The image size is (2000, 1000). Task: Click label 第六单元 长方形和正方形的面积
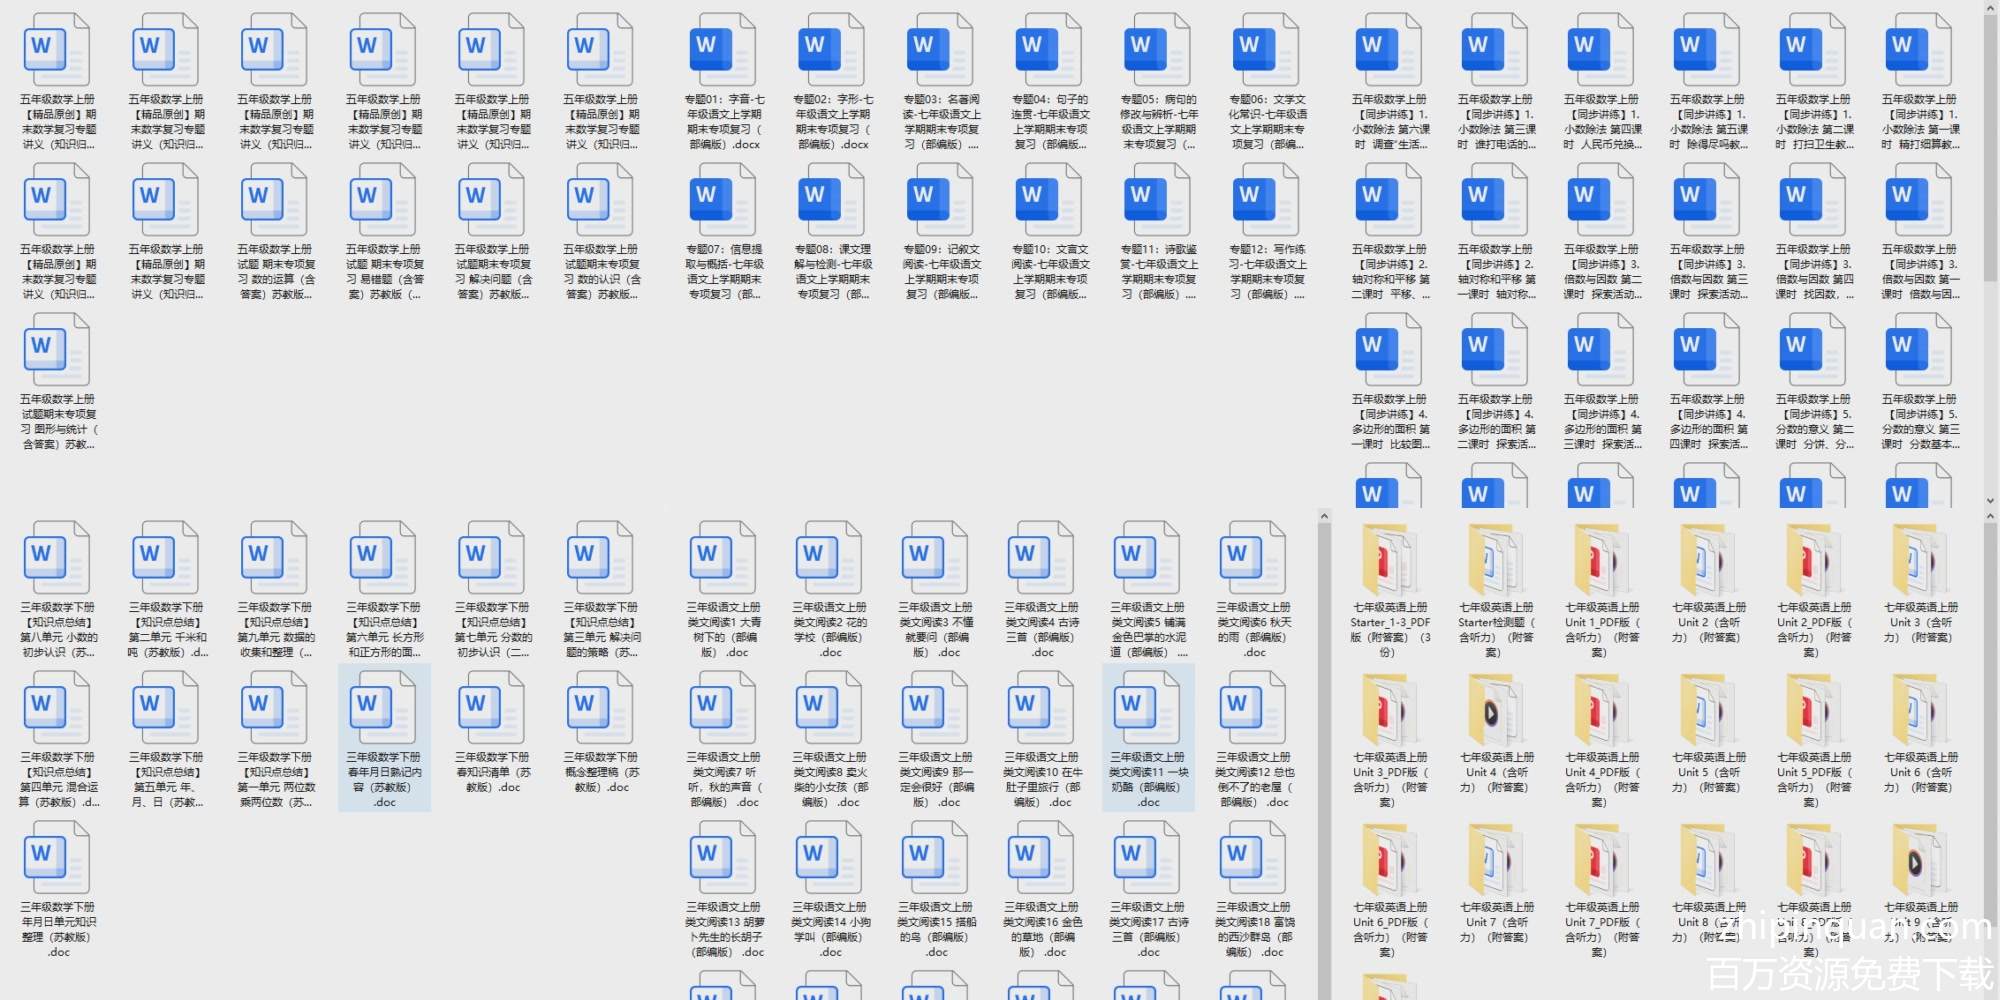pyautogui.click(x=384, y=630)
